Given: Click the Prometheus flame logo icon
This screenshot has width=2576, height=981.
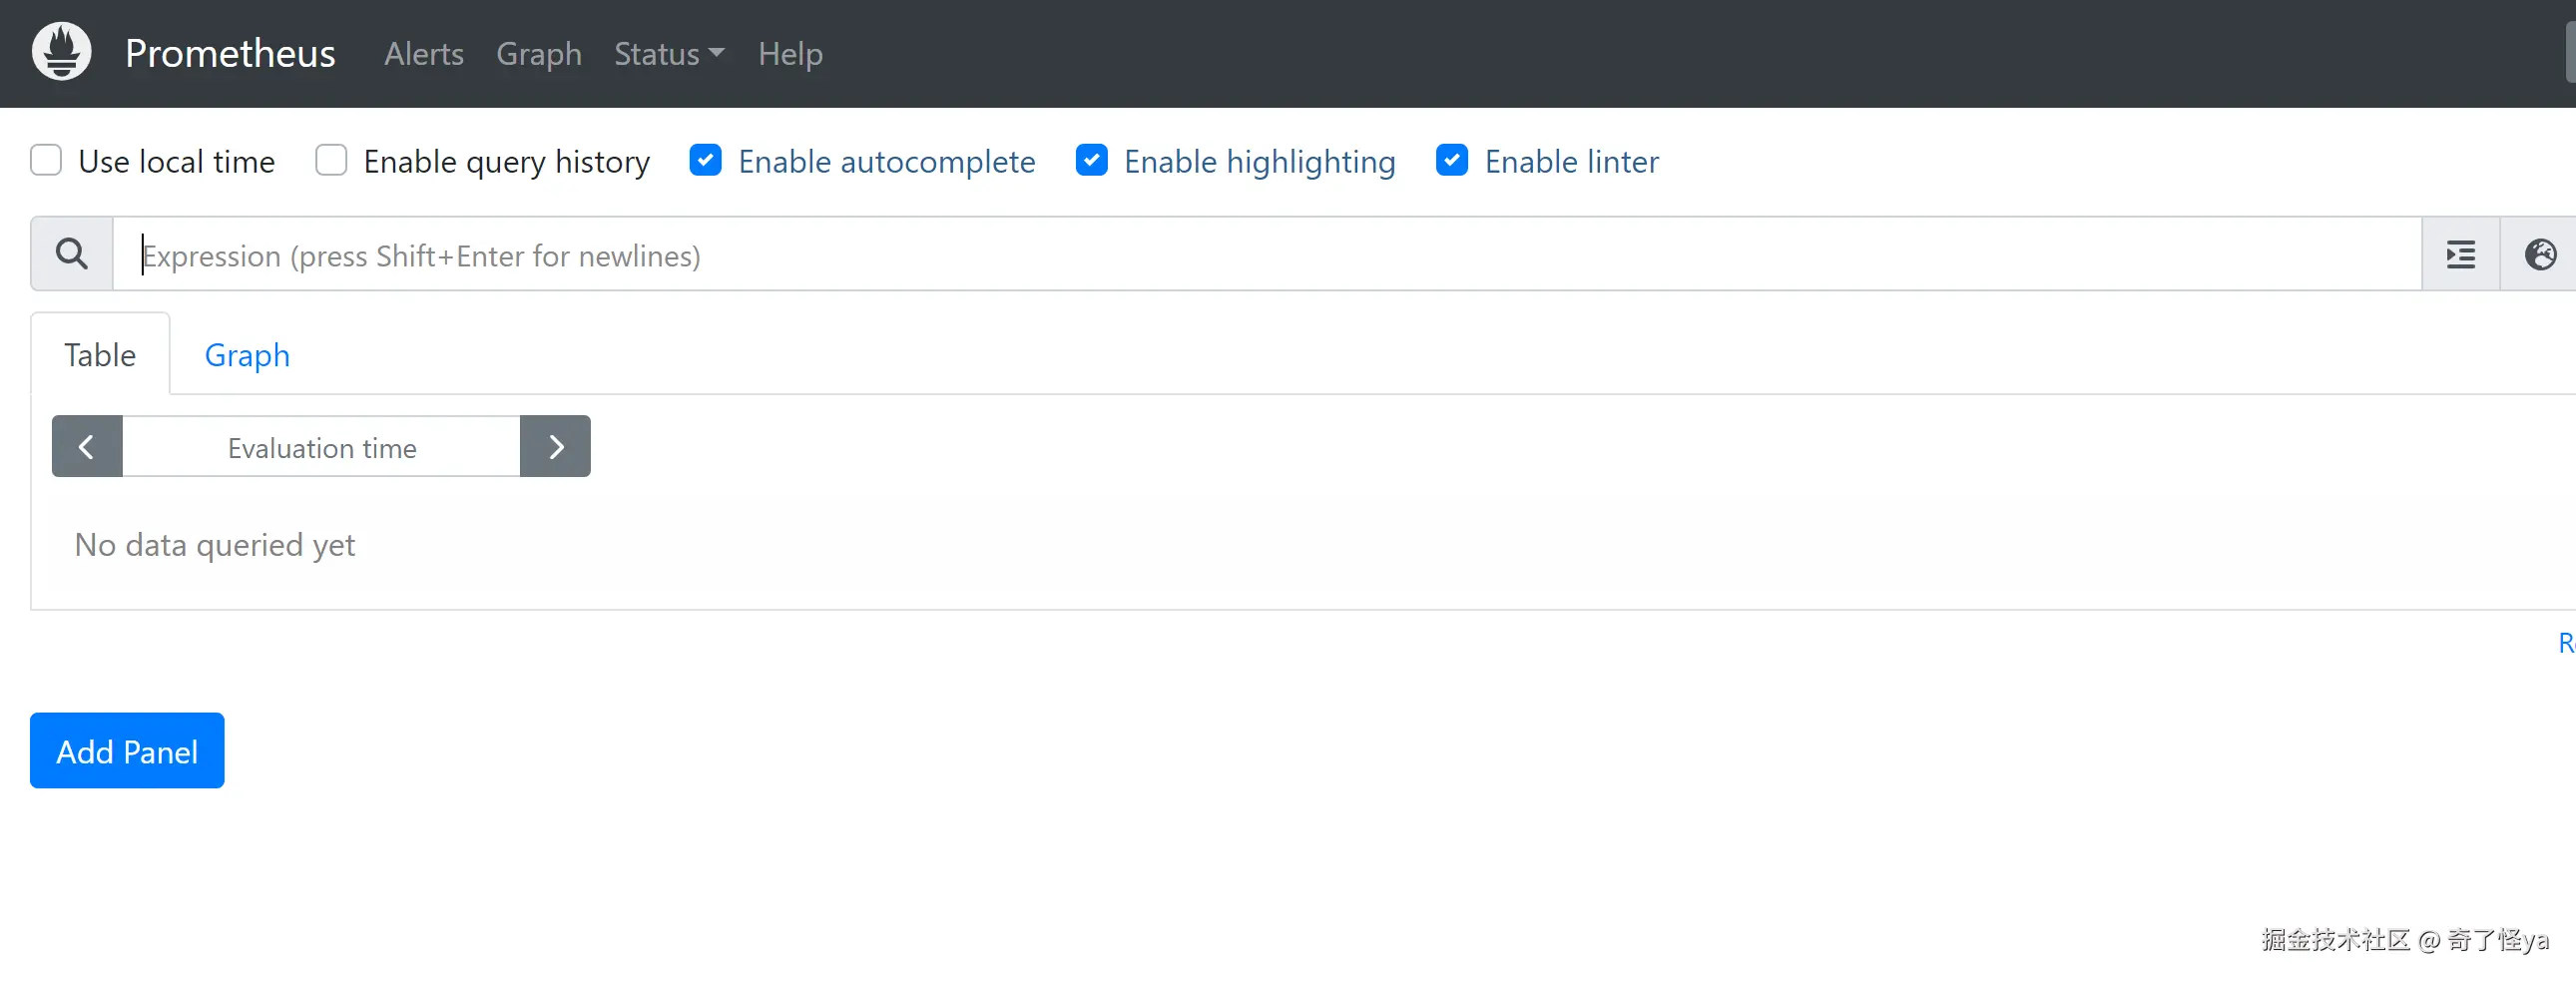Looking at the screenshot, I should (61, 52).
